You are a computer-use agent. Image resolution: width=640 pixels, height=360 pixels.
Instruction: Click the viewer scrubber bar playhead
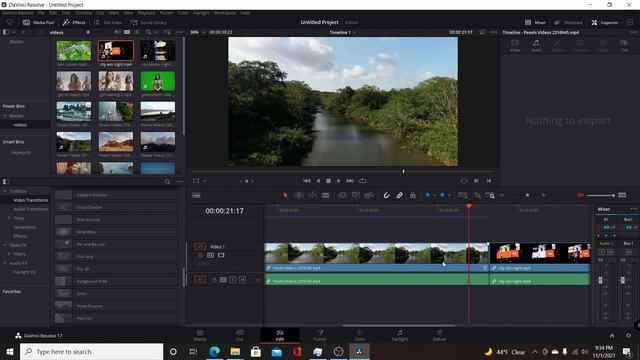tap(403, 171)
